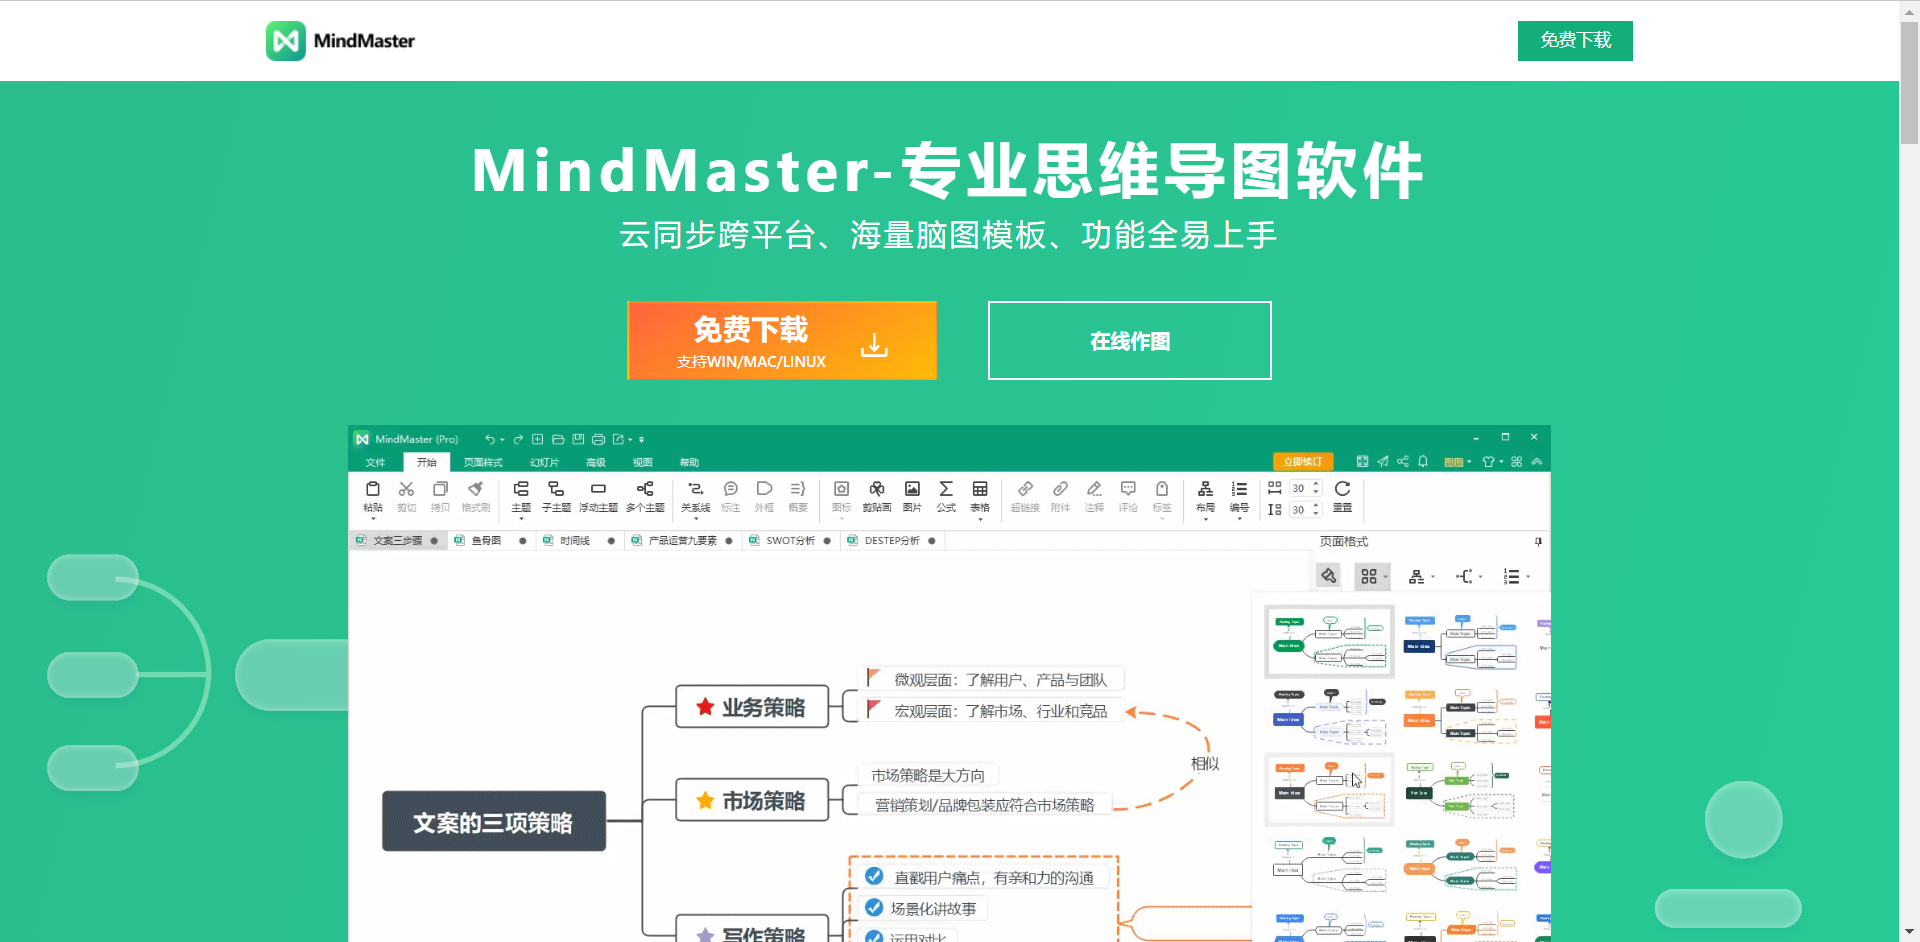
Task: Switch to the 幻灯片 ribbon tab
Action: [544, 462]
